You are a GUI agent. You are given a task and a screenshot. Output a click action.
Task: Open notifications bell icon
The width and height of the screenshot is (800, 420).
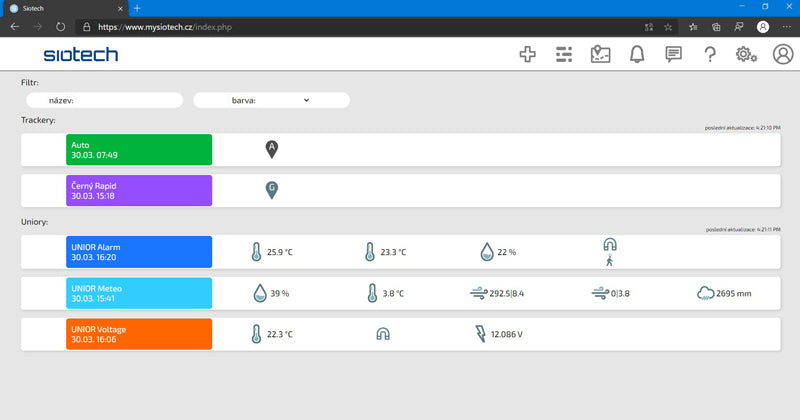click(x=637, y=54)
